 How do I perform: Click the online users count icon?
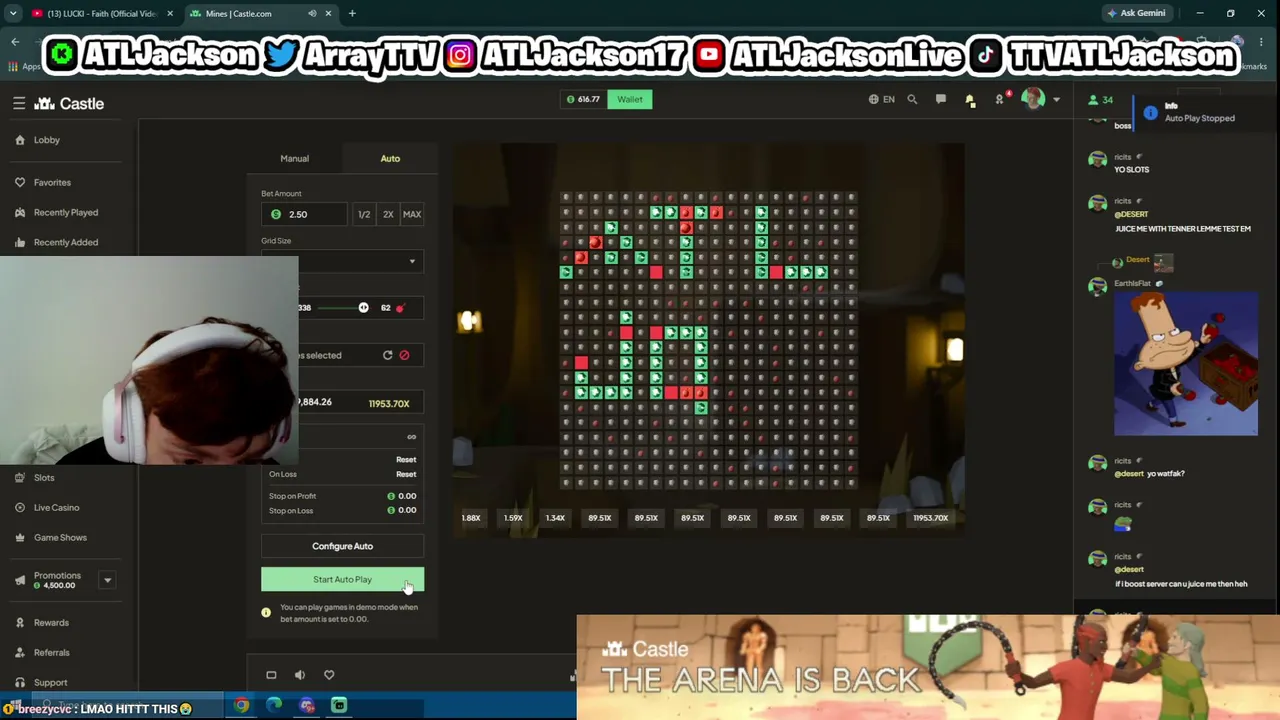coord(1094,99)
